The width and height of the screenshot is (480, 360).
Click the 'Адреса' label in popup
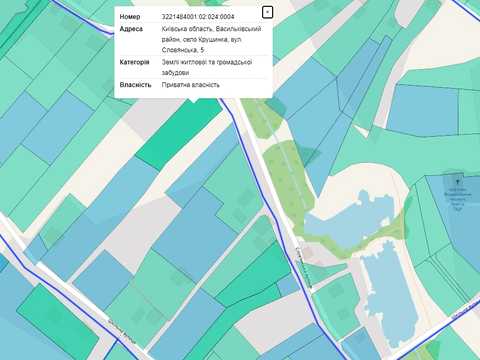[131, 29]
